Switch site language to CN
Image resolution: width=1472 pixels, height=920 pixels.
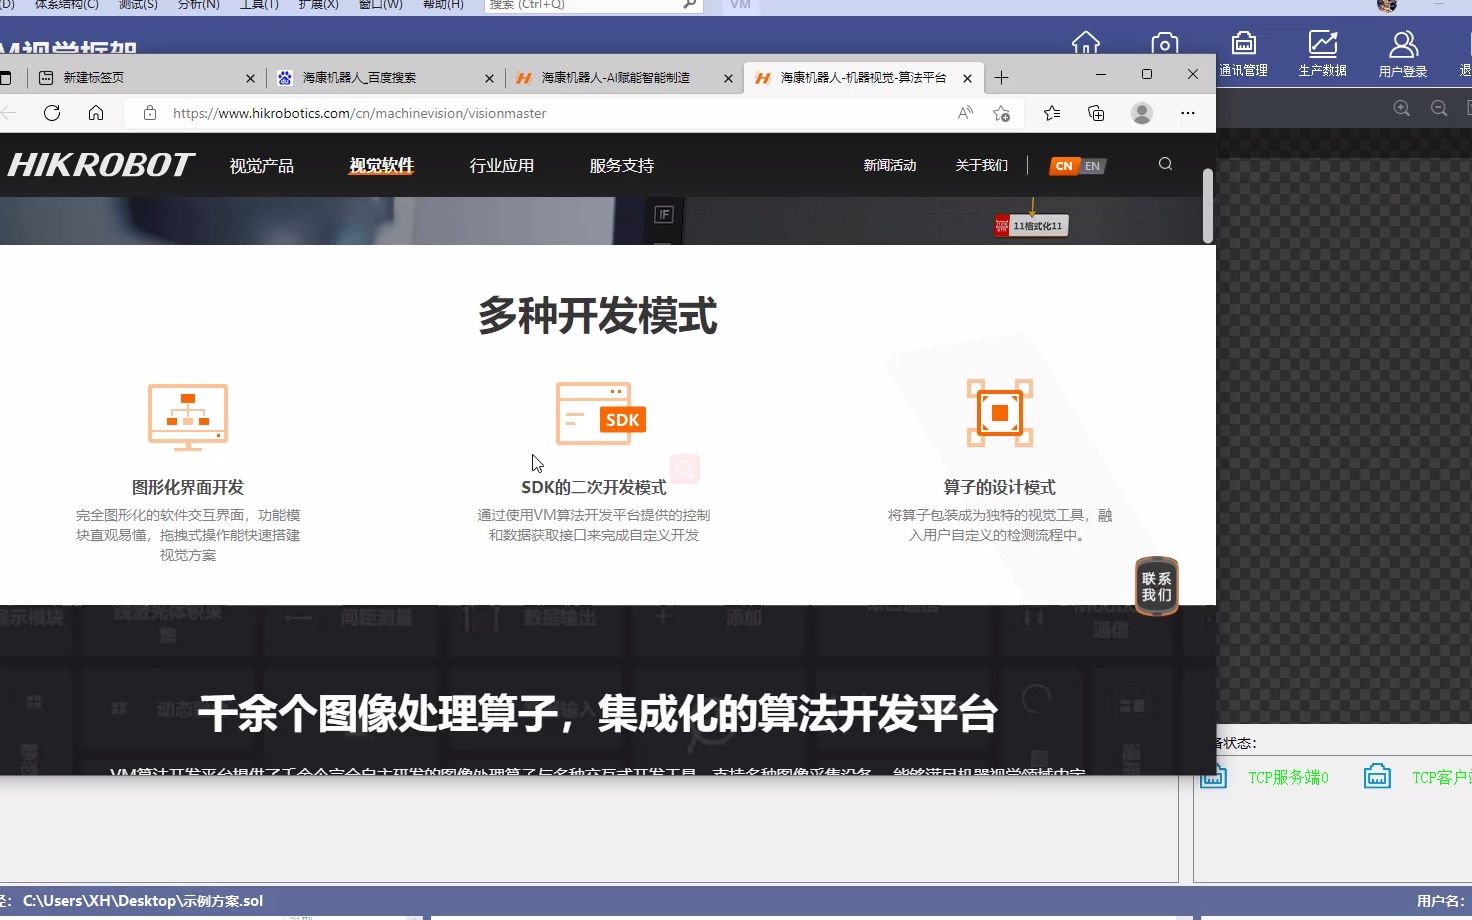pyautogui.click(x=1064, y=166)
